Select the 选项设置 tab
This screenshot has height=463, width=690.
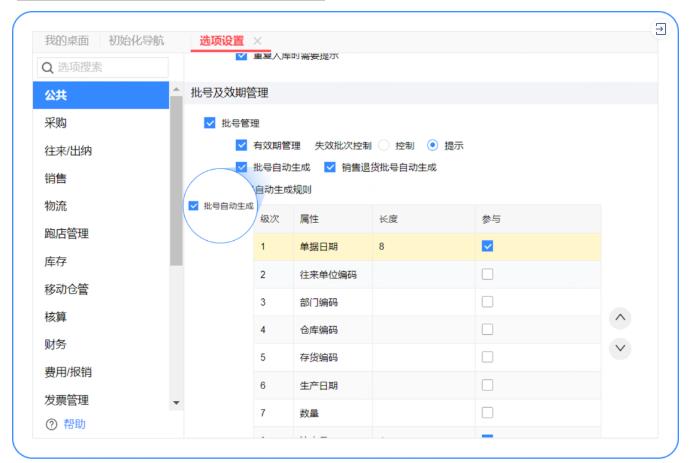click(x=221, y=41)
